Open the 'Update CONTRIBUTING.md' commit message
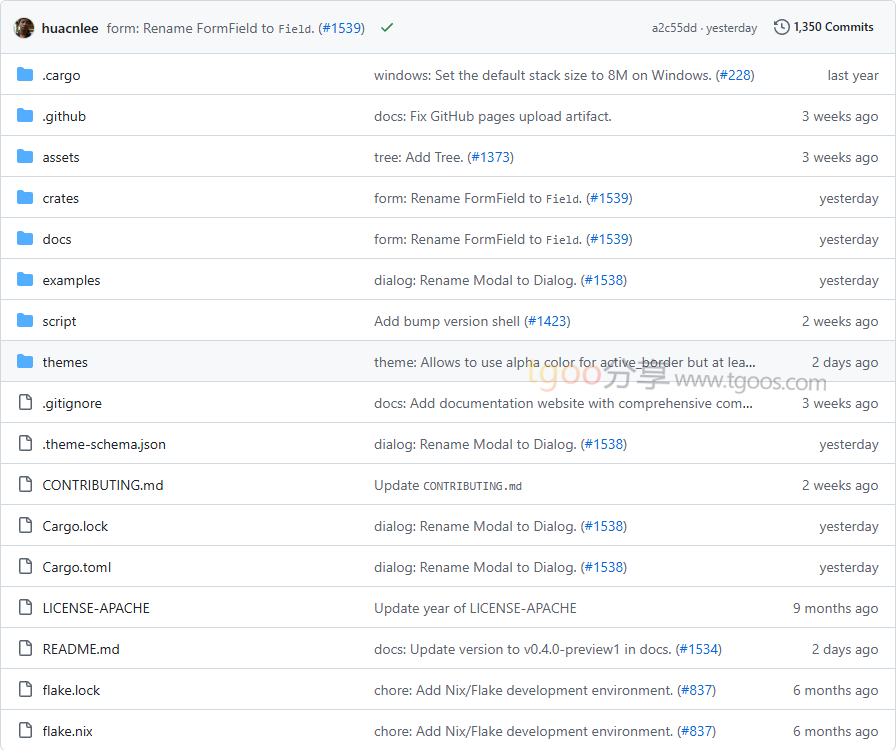Screen dimensions: 896x751 [x=448, y=485]
